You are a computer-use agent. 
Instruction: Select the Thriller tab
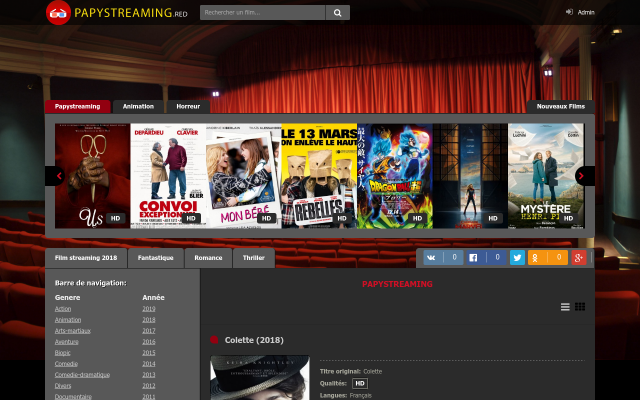click(x=254, y=258)
